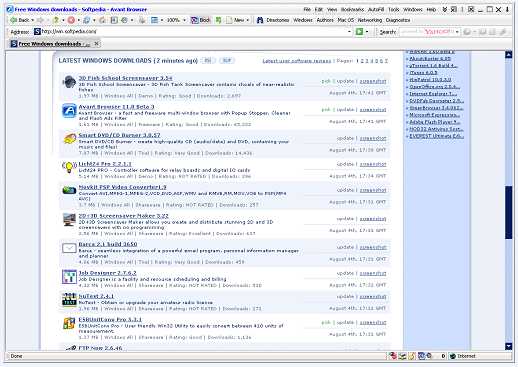This screenshot has height=367, width=518.
Task: Open the 100% zoom dropdown
Action: [x=184, y=20]
